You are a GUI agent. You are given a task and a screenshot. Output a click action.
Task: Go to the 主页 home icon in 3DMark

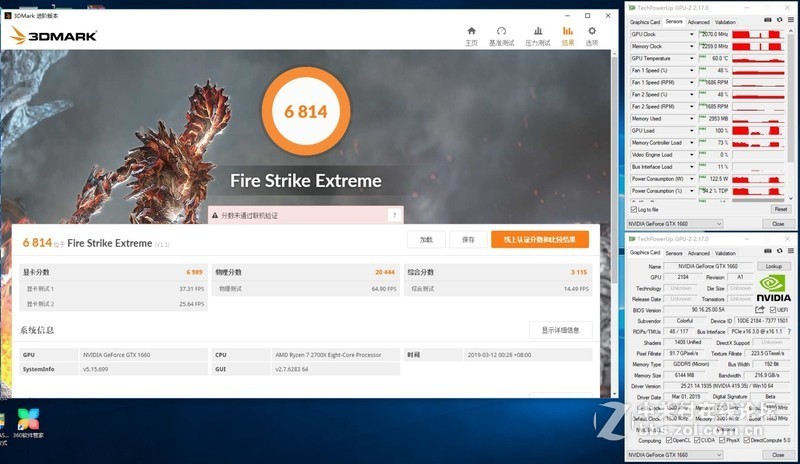(471, 36)
